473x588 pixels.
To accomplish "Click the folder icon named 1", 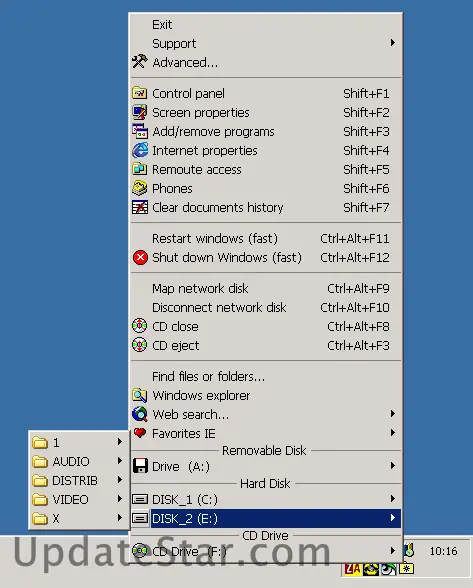I will coord(40,443).
